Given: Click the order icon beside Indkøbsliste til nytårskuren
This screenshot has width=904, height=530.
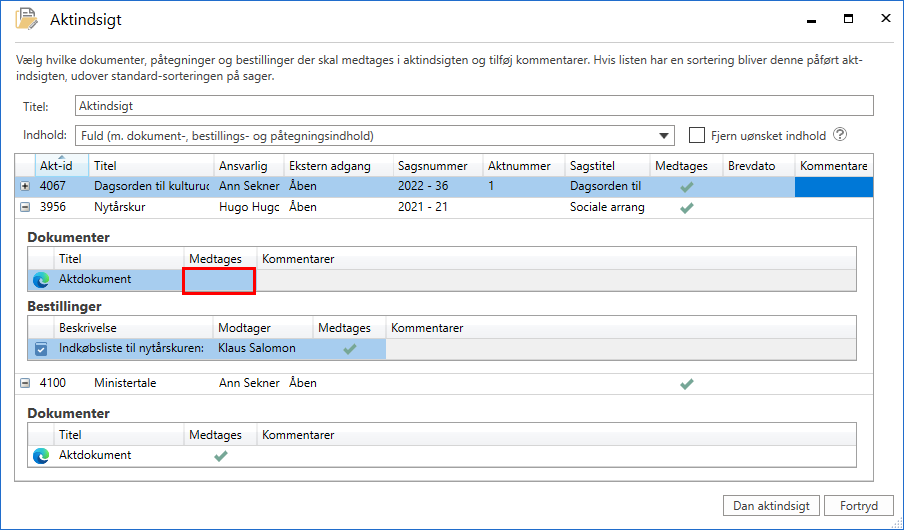Looking at the screenshot, I should tap(41, 349).
